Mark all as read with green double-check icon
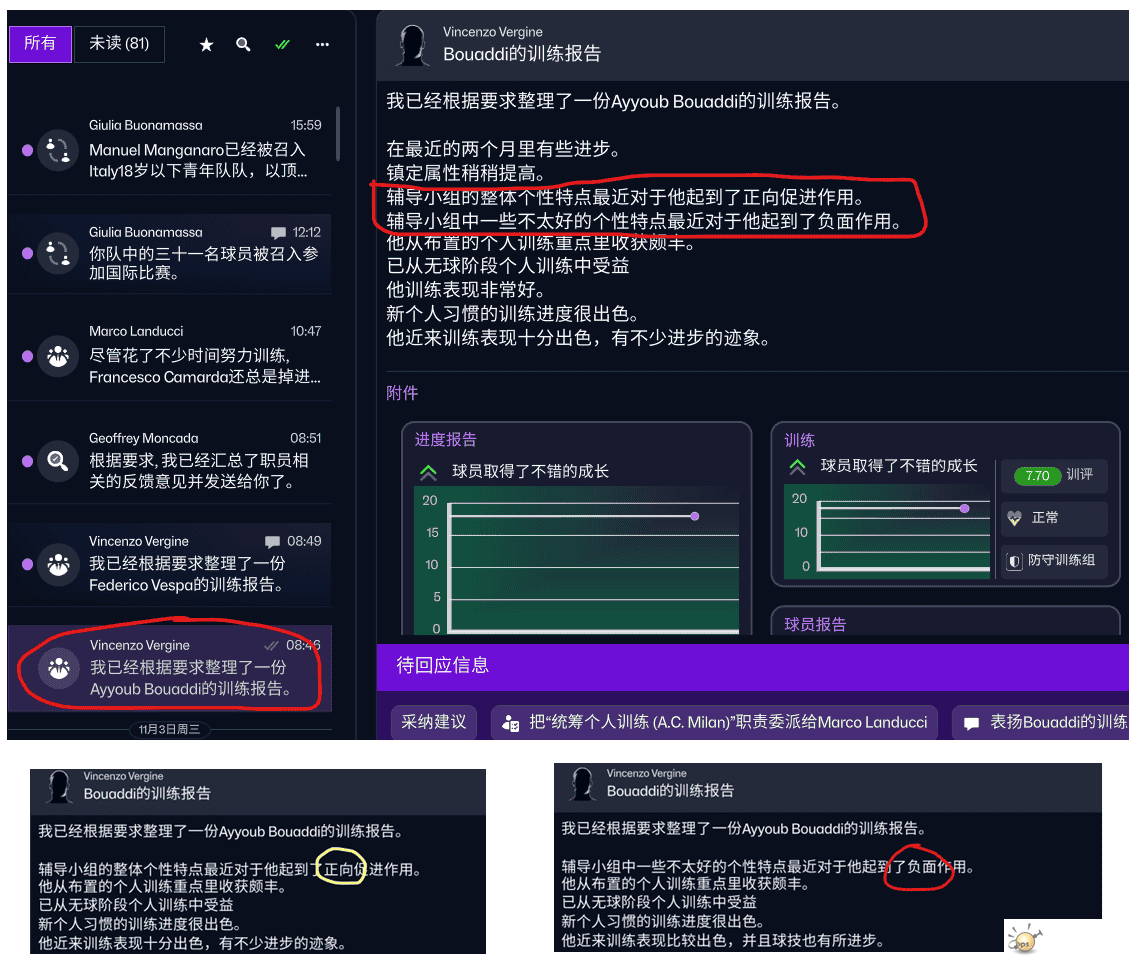1138x963 pixels. coord(282,45)
